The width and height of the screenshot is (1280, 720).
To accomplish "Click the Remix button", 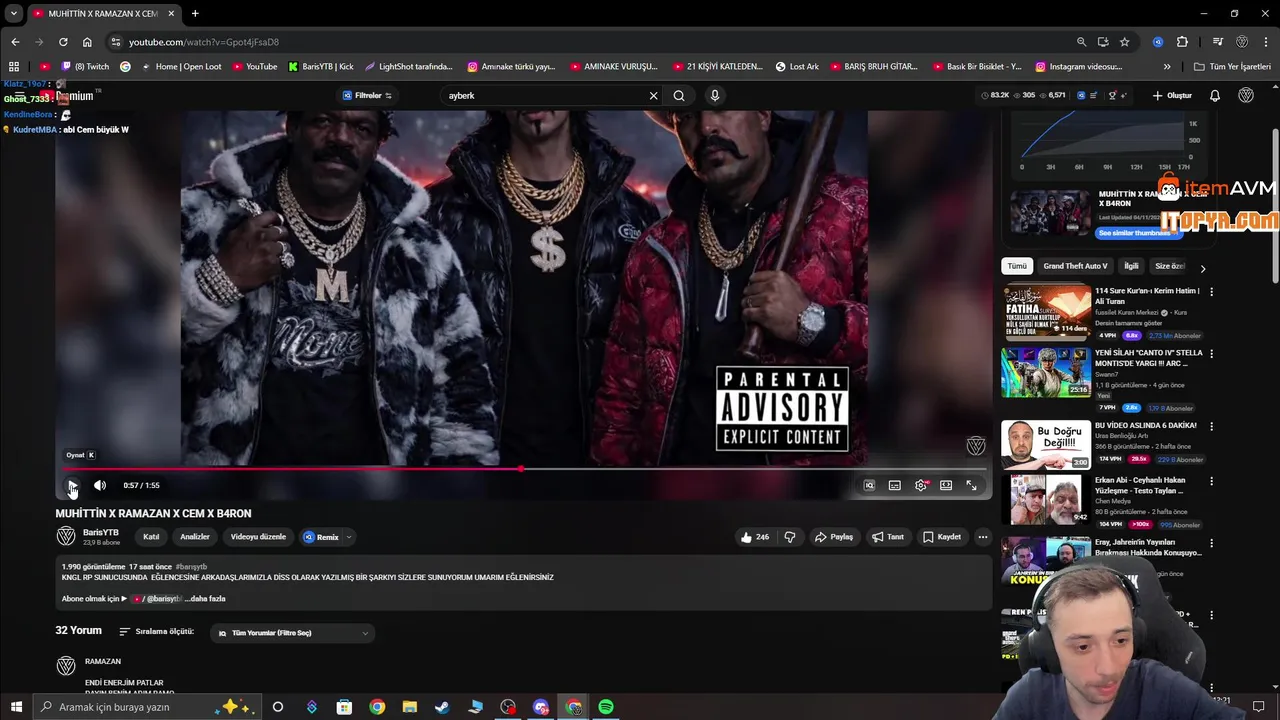I will point(321,537).
